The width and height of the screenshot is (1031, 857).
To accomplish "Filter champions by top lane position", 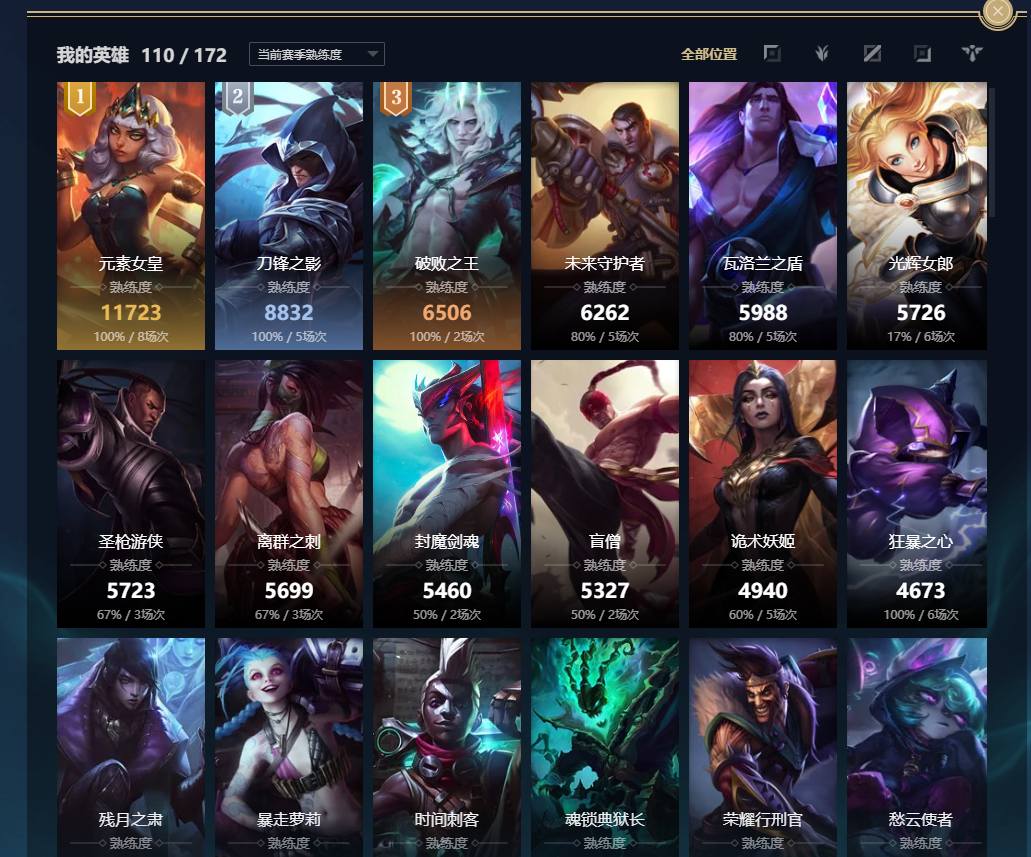I will tap(772, 53).
